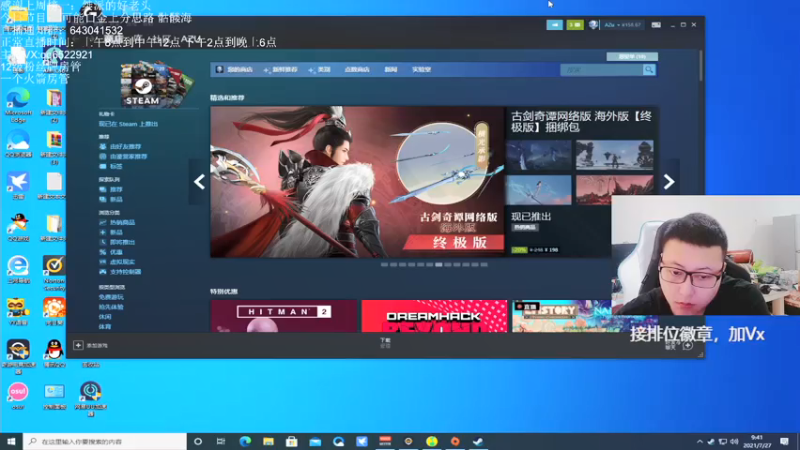
Task: Open the first Gujian screenshot thumbnail
Action: click(x=538, y=155)
